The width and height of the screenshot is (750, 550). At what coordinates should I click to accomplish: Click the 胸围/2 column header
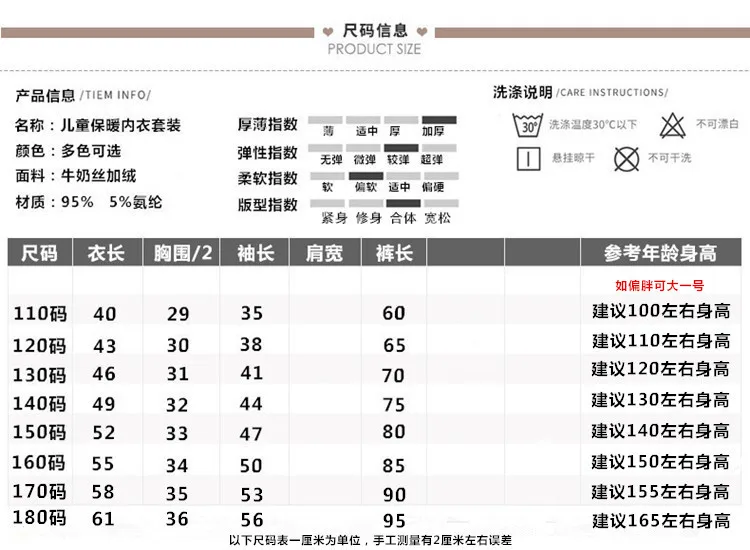[181, 252]
